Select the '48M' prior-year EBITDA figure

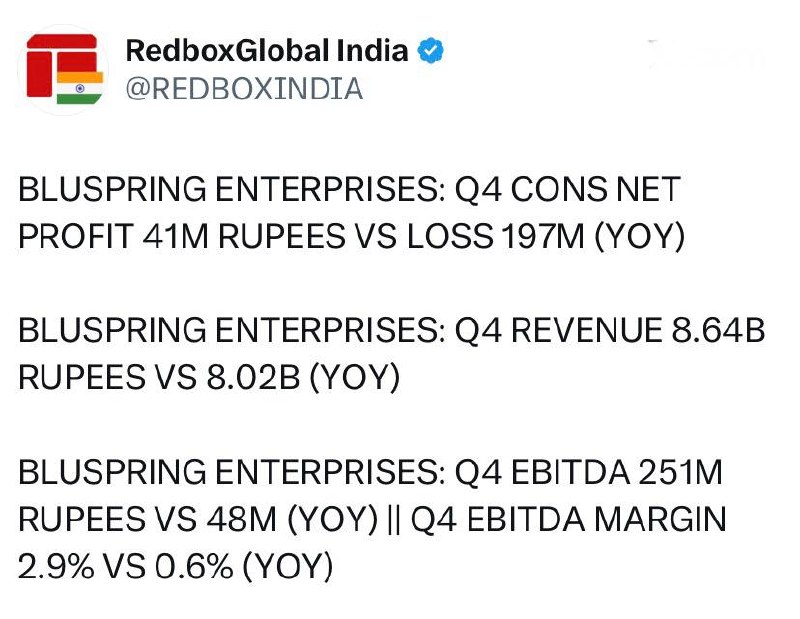(x=241, y=519)
